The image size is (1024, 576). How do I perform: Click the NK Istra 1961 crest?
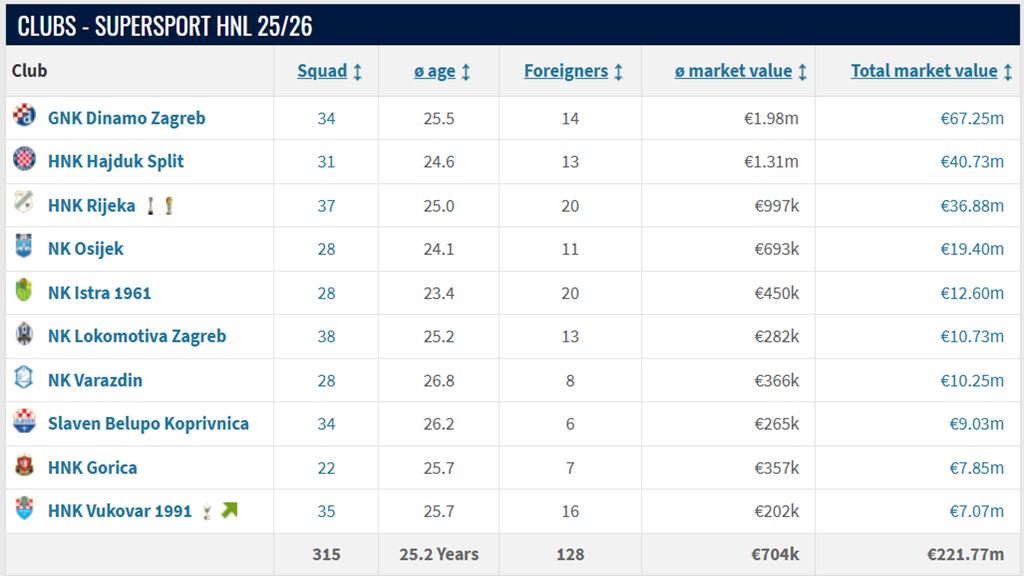pyautogui.click(x=24, y=291)
